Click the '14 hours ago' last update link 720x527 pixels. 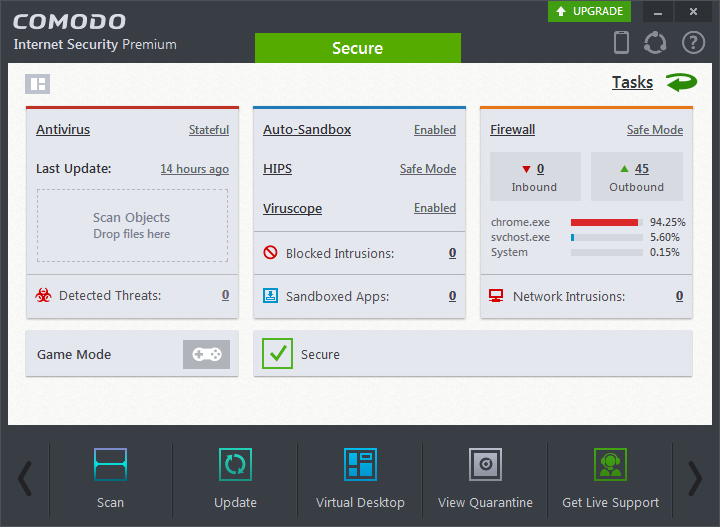(195, 169)
